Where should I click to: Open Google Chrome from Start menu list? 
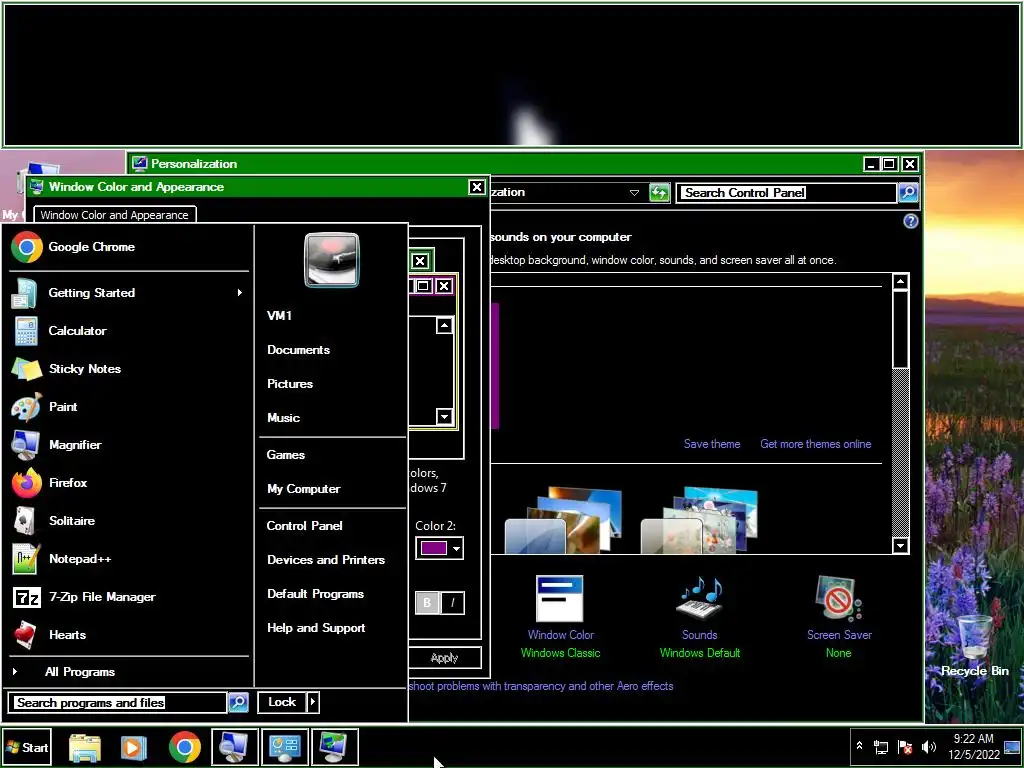click(129, 247)
